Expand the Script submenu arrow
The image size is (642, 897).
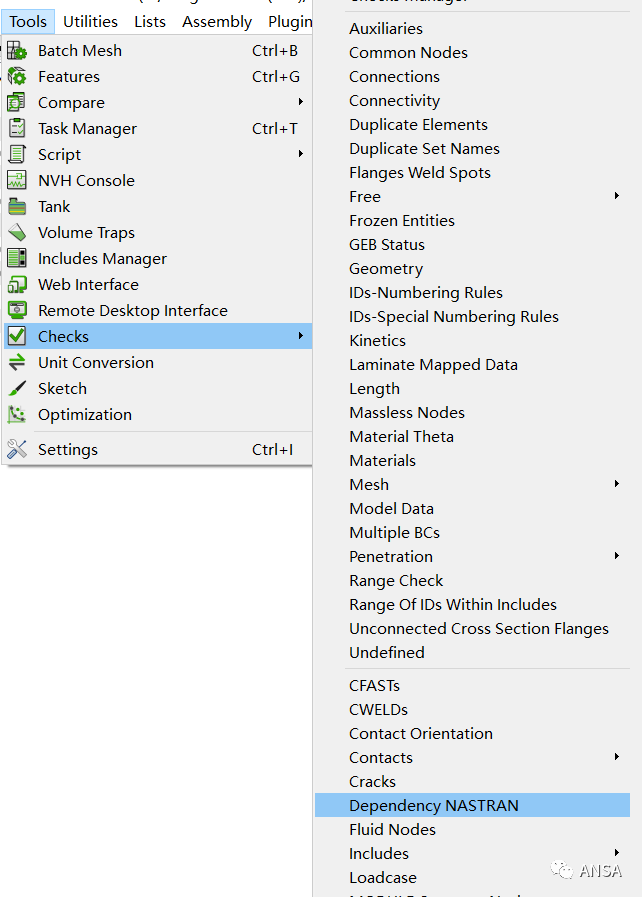[x=300, y=154]
